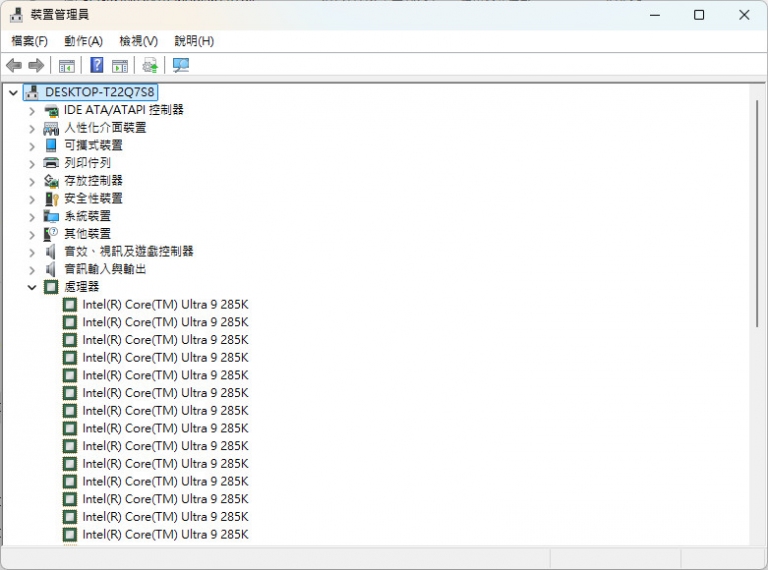This screenshot has width=768, height=570.
Task: Select the DESKTOP-T22Q7S8 tree label
Action: (x=99, y=92)
